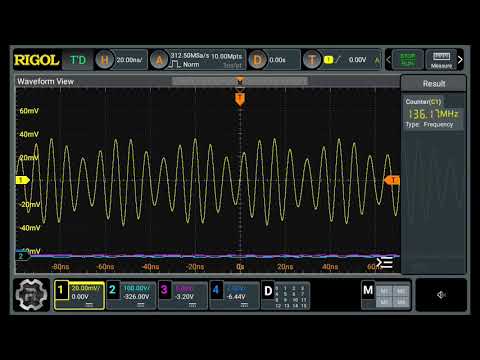
Task: Select the Counter(C1) frequency result
Action: point(433,113)
